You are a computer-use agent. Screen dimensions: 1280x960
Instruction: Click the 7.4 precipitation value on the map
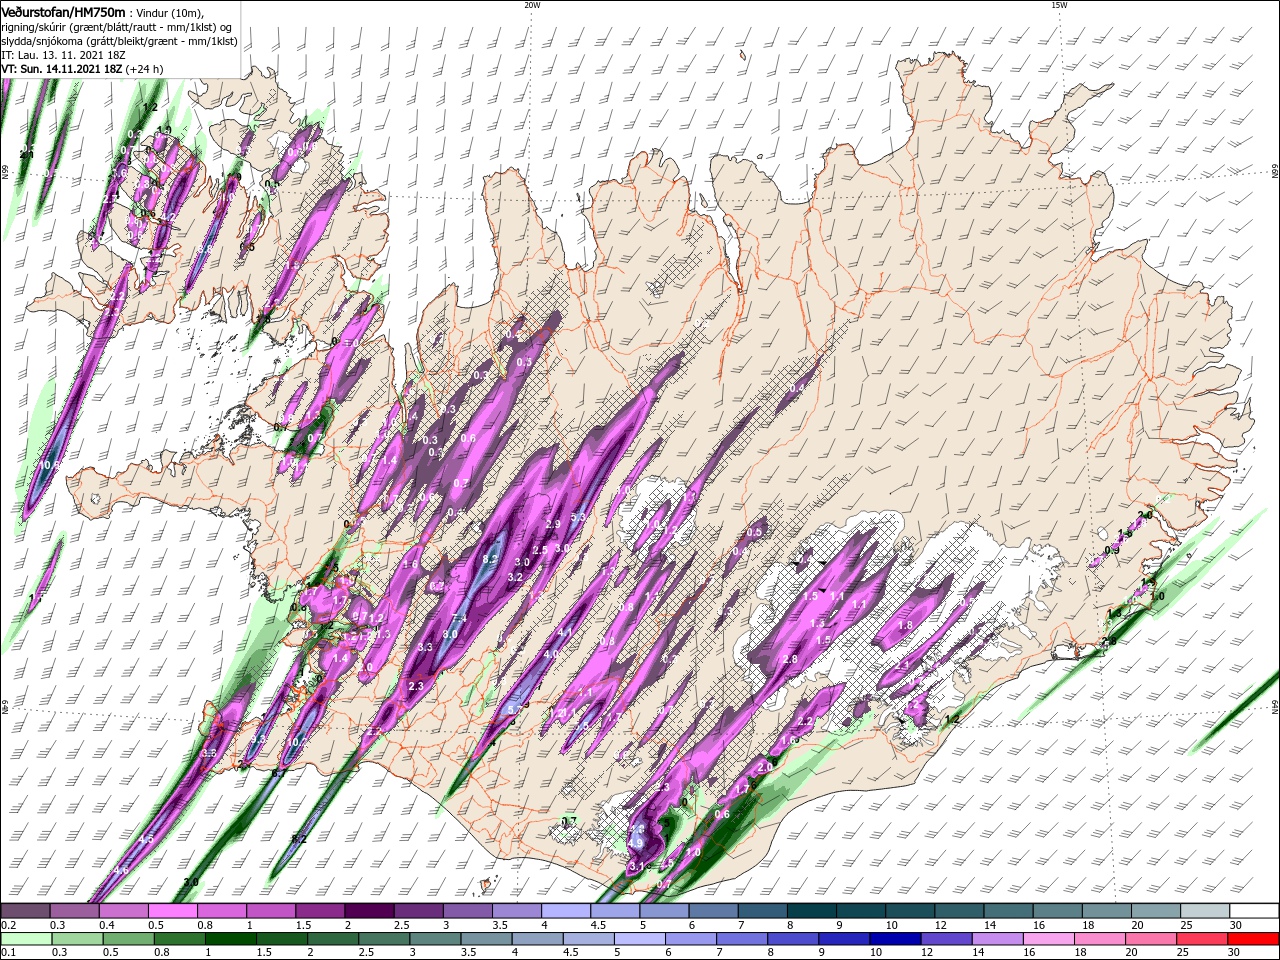[460, 617]
